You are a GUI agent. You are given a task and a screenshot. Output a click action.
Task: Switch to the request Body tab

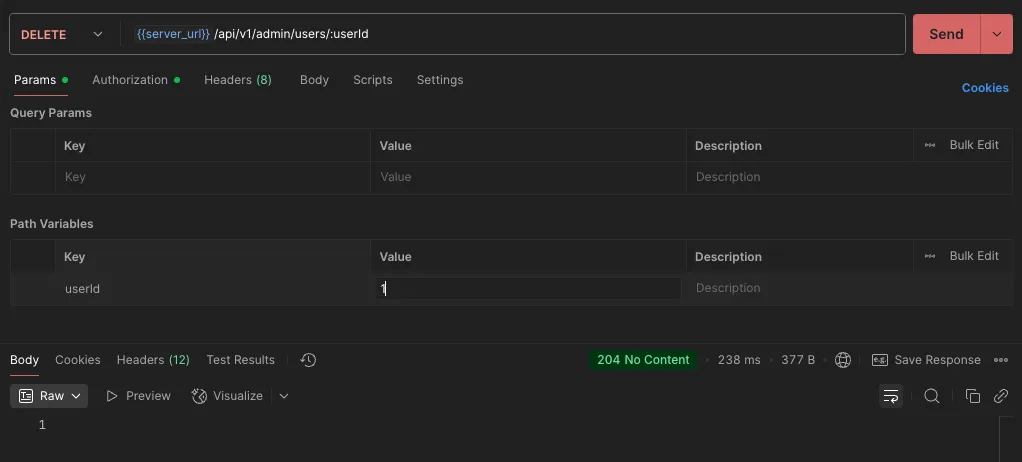pyautogui.click(x=314, y=79)
